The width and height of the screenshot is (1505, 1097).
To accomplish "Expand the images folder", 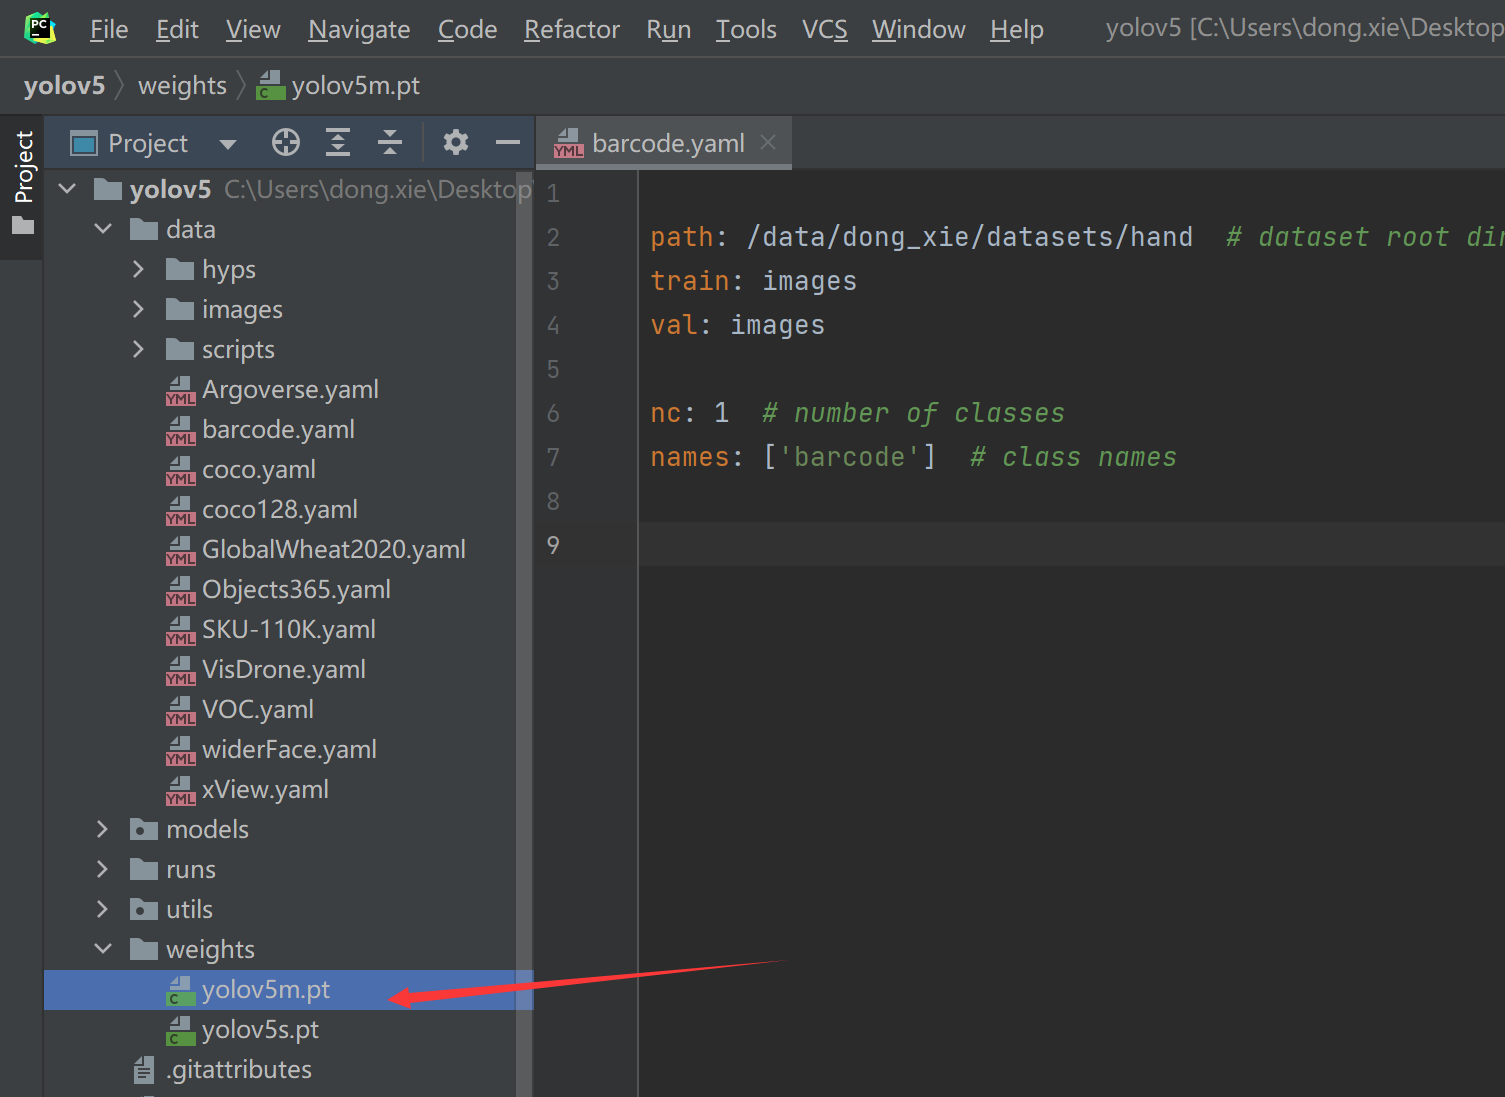I will 138,309.
